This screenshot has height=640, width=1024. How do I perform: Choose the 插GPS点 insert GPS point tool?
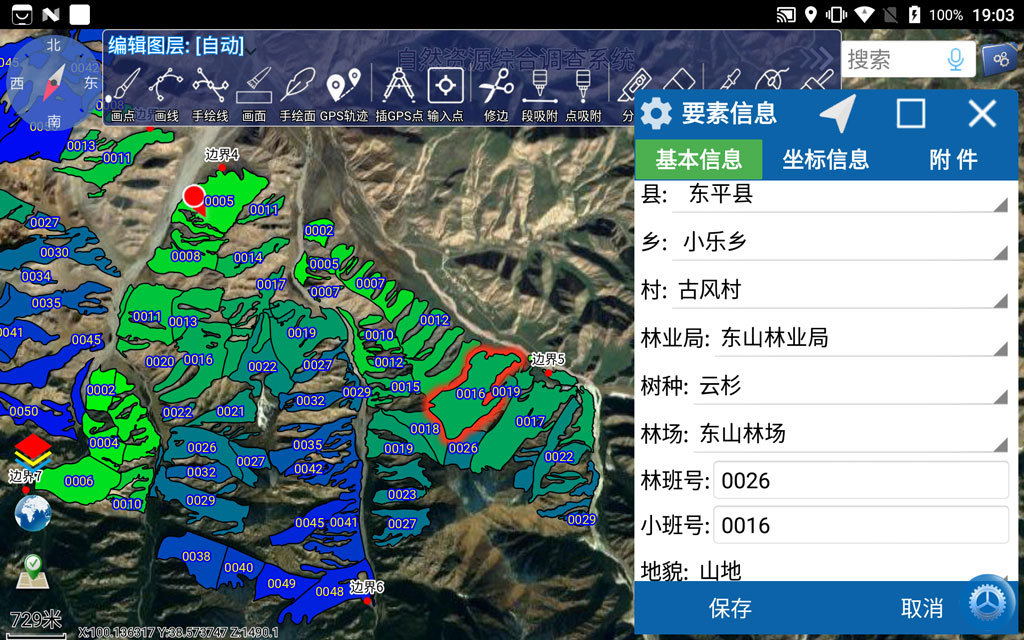pyautogui.click(x=399, y=93)
